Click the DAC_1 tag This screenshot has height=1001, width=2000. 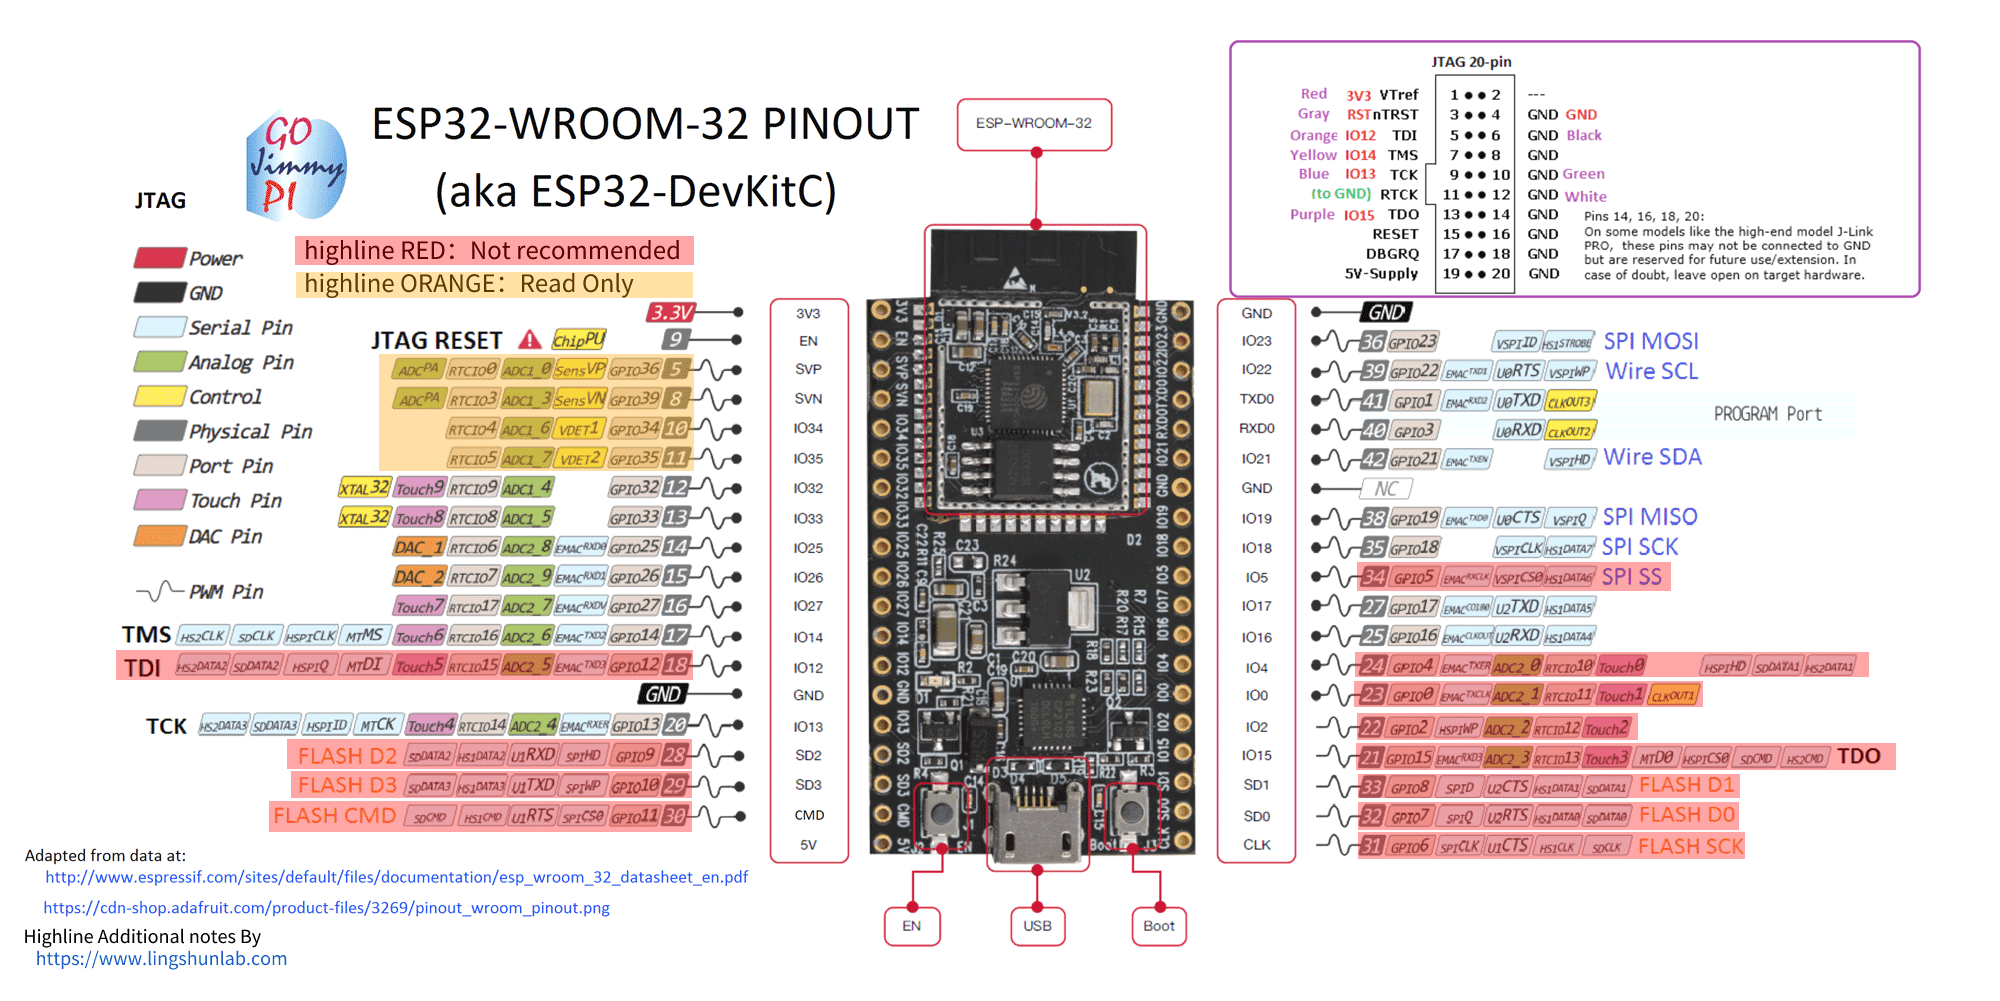pyautogui.click(x=419, y=548)
